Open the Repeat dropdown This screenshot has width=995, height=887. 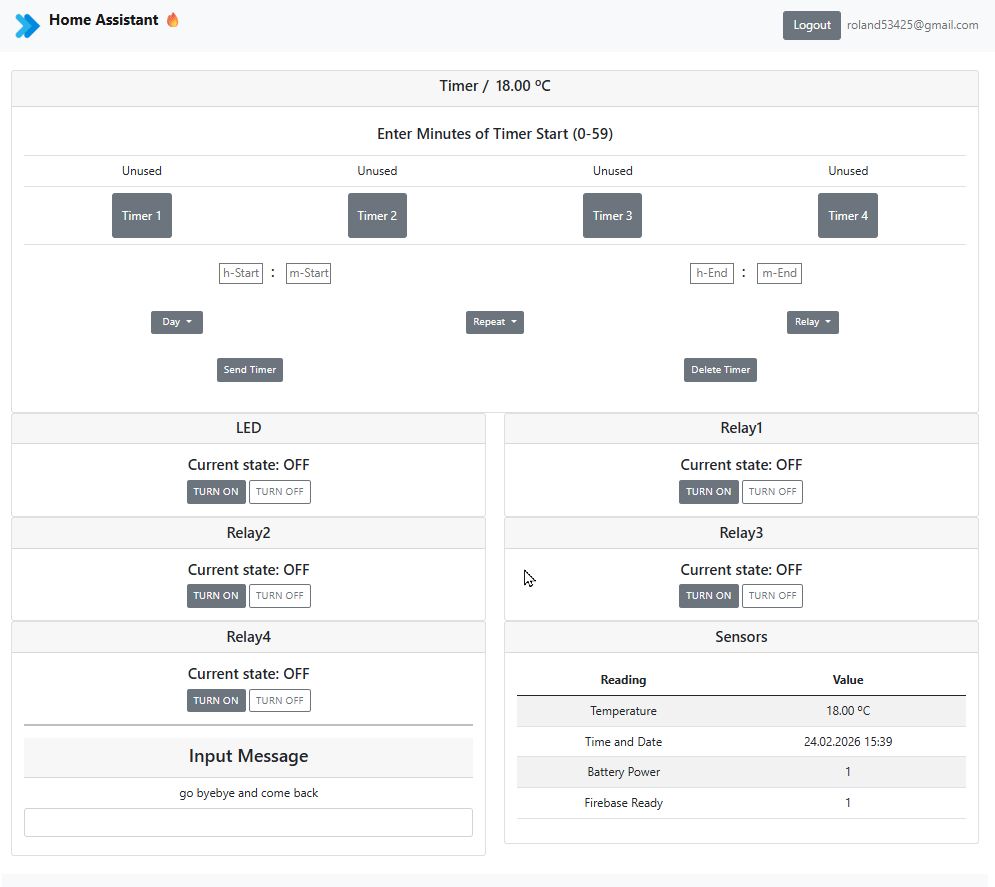point(494,322)
